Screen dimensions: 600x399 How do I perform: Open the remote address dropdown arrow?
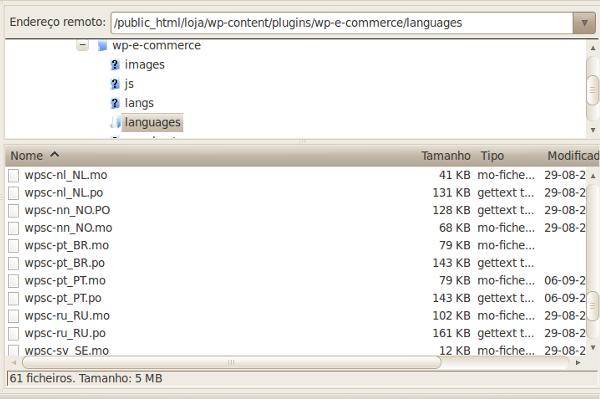click(x=584, y=23)
